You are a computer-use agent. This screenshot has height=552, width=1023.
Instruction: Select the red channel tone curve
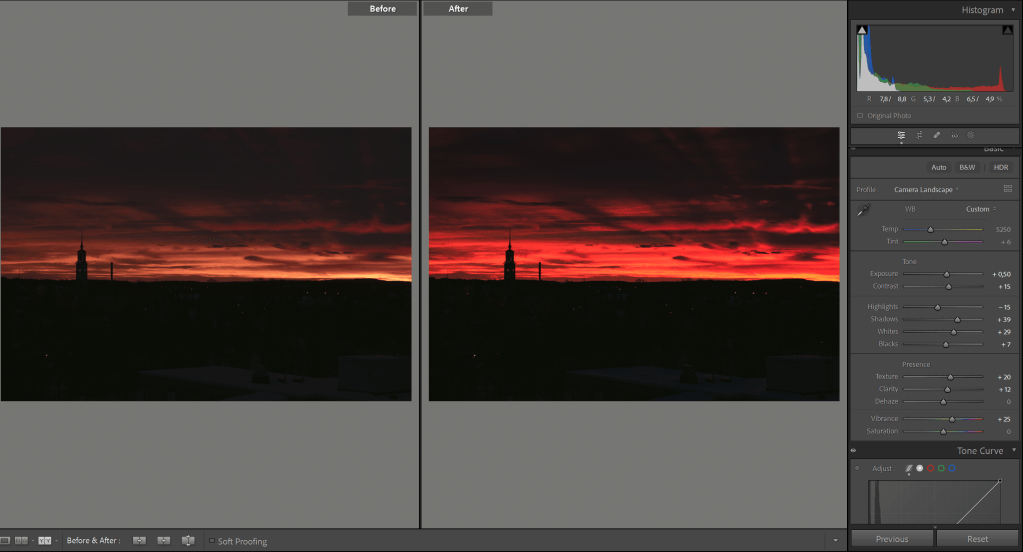point(931,468)
